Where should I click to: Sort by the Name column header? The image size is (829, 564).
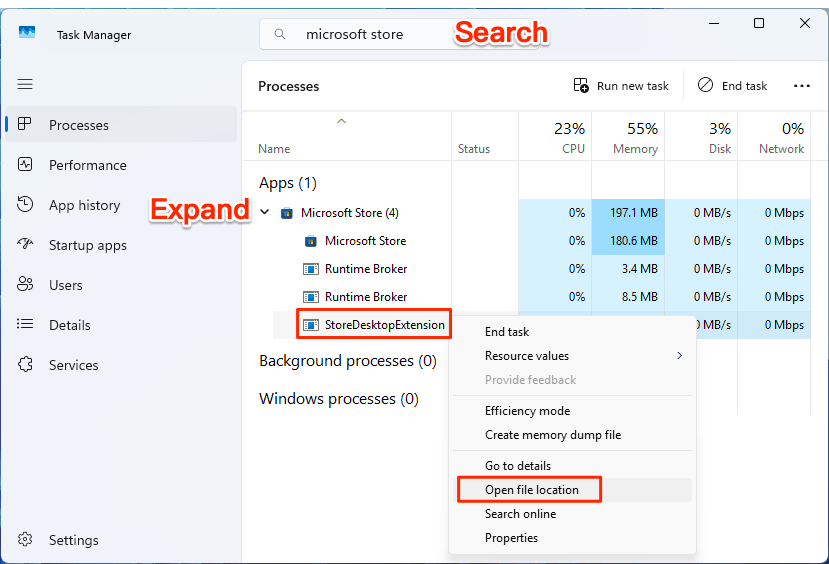347,136
